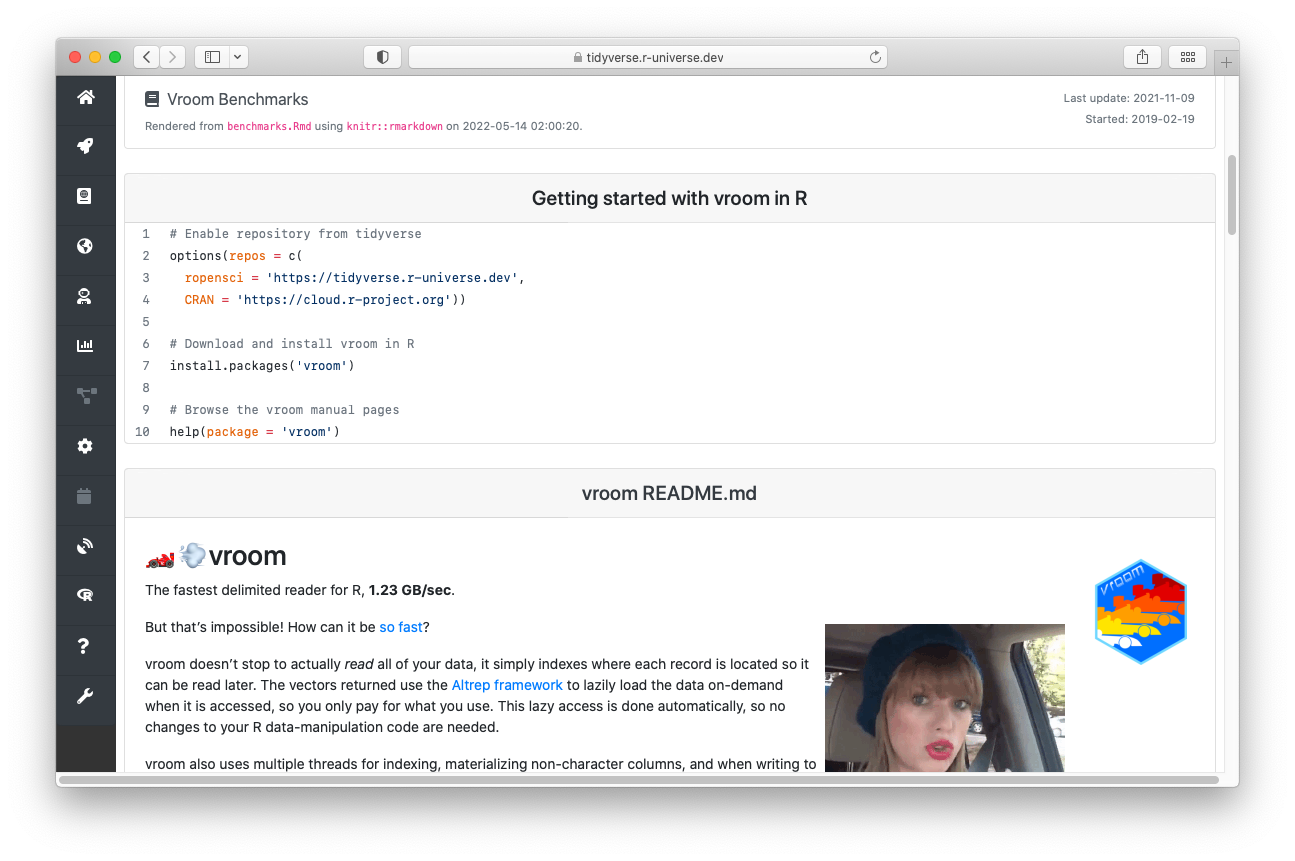The image size is (1295, 861).
Task: Click the gear icon in the sidebar
Action: (x=85, y=446)
